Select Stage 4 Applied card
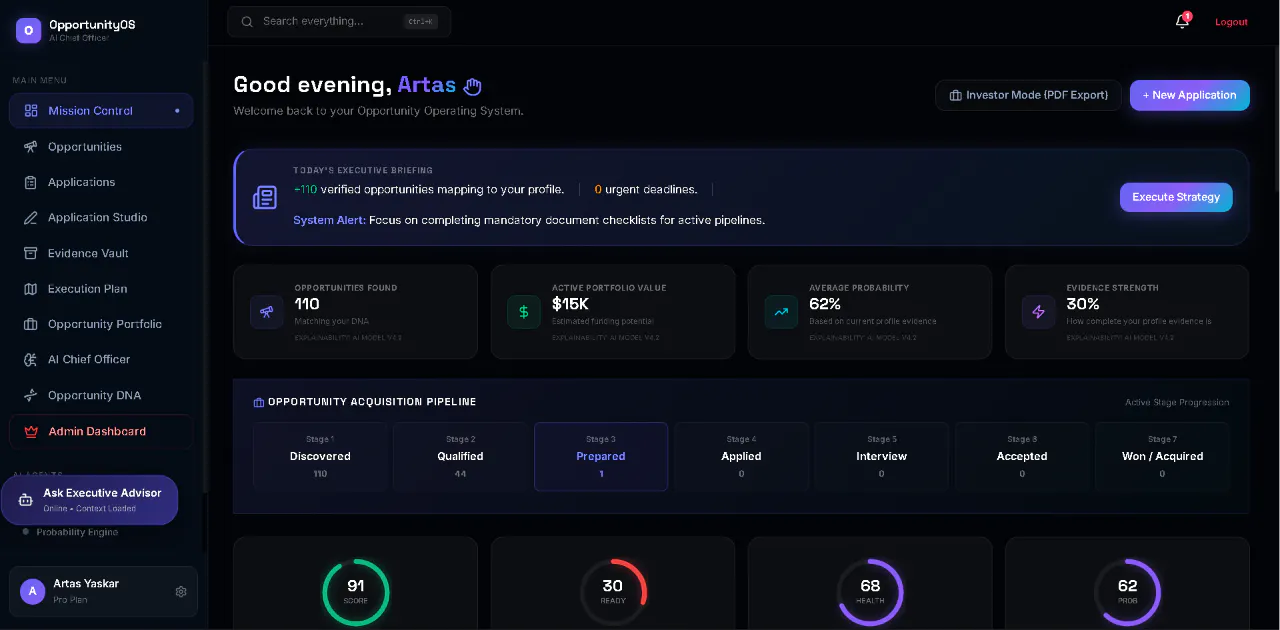This screenshot has height=630, width=1280. tap(741, 456)
